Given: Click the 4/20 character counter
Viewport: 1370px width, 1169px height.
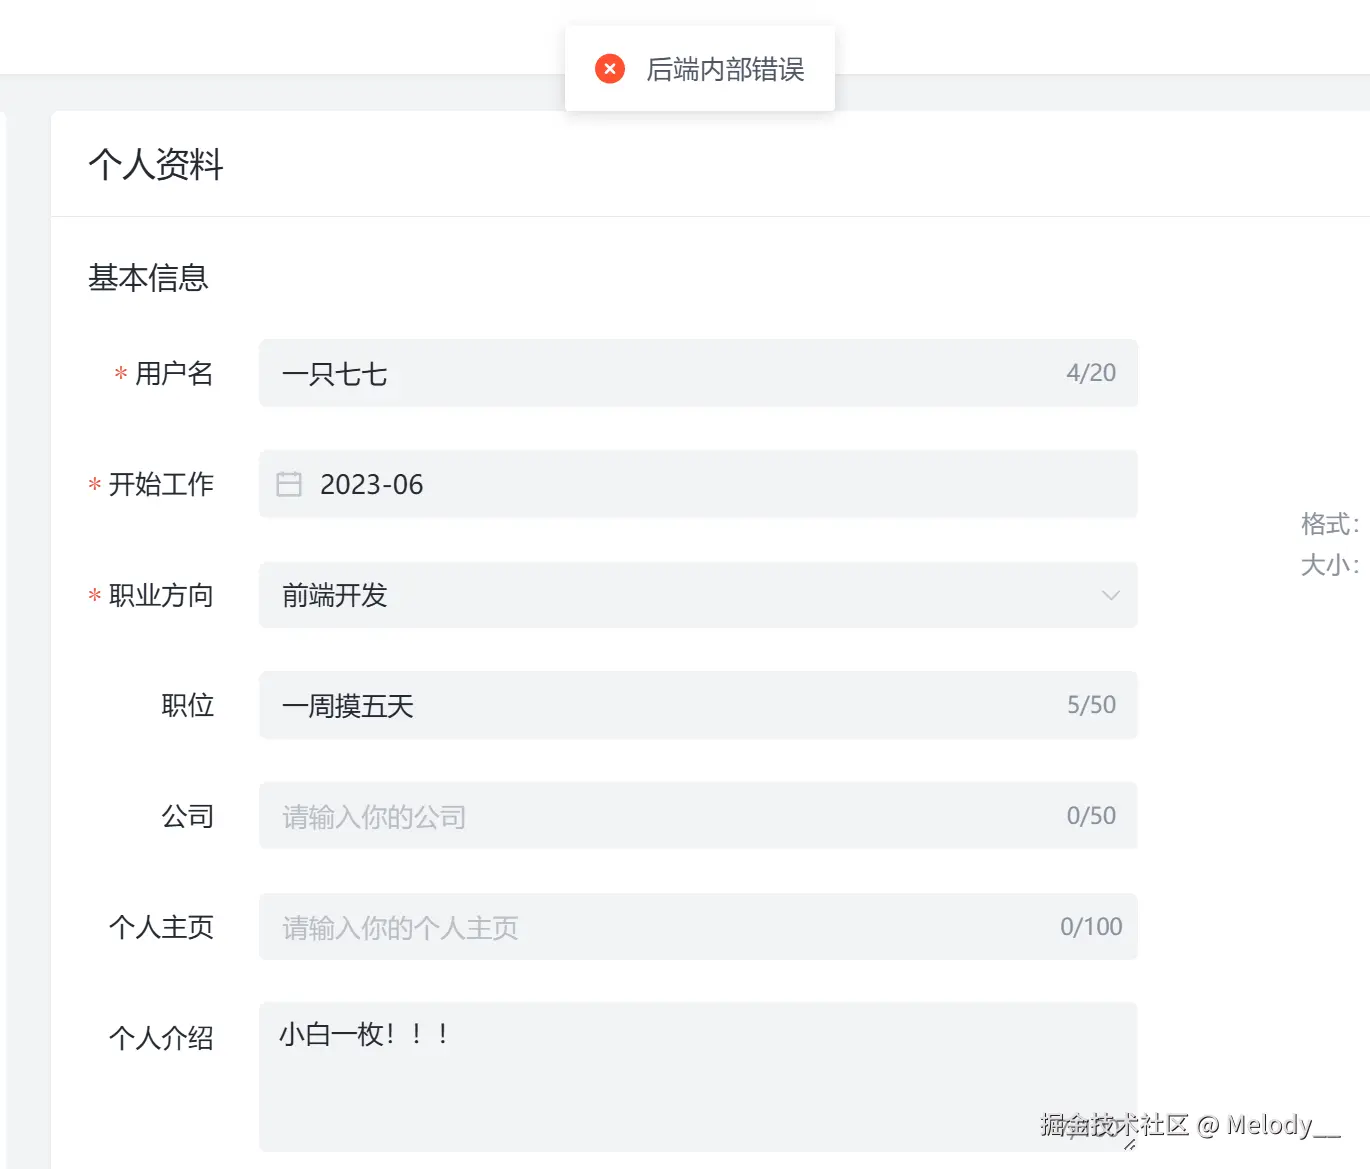Looking at the screenshot, I should [x=1091, y=373].
